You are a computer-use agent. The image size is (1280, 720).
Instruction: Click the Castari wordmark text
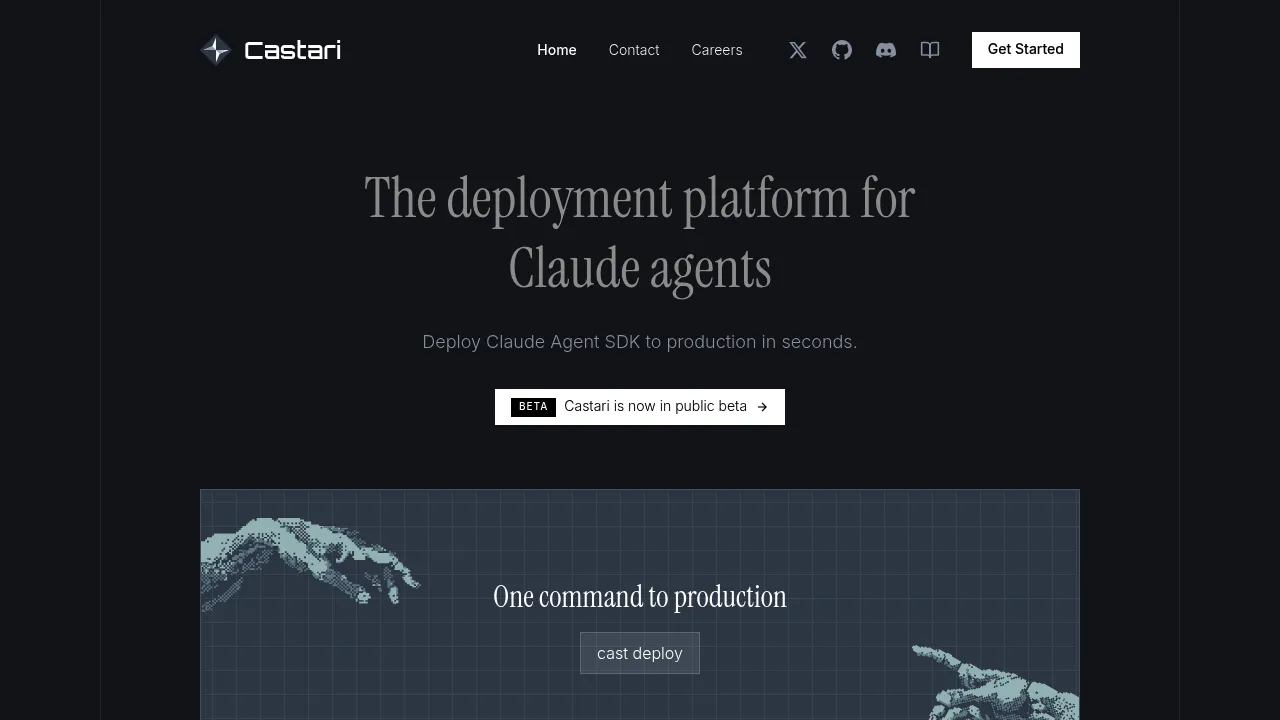[x=292, y=50]
